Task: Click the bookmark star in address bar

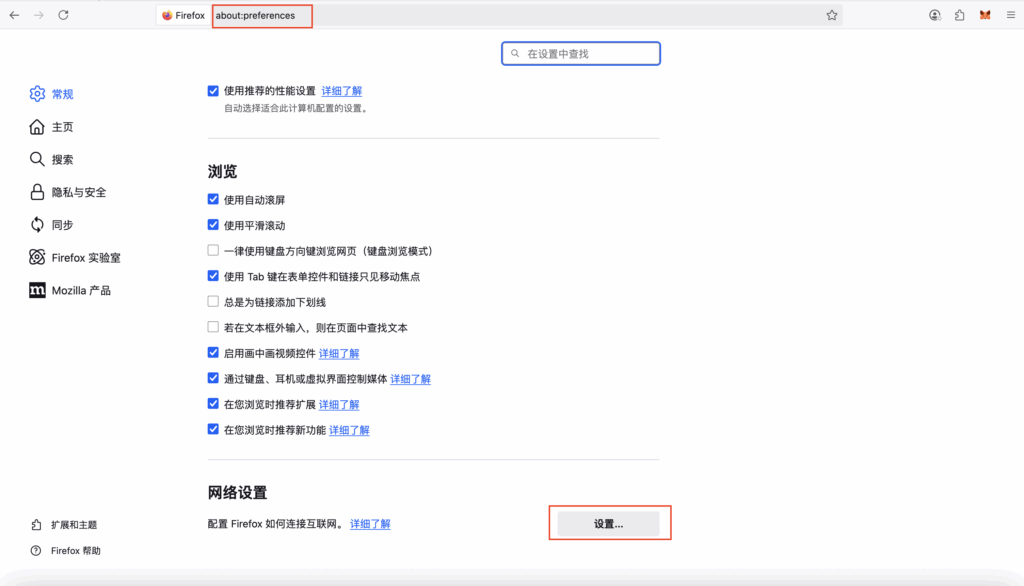Action: tap(831, 15)
